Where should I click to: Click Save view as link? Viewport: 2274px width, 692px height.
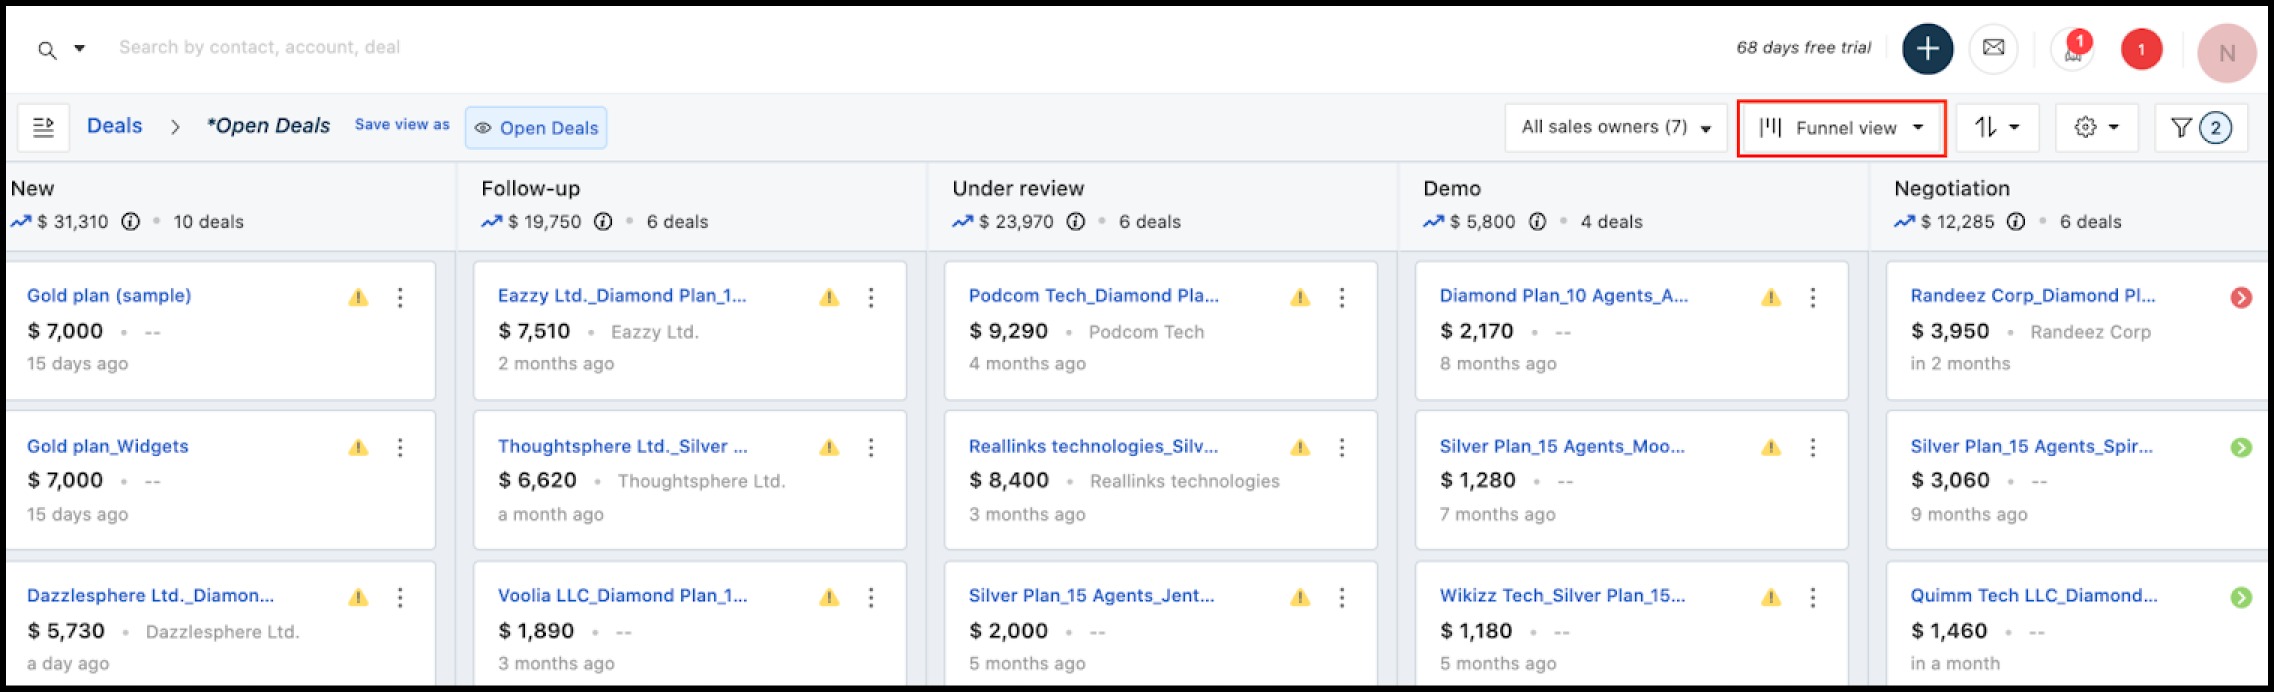pos(402,125)
